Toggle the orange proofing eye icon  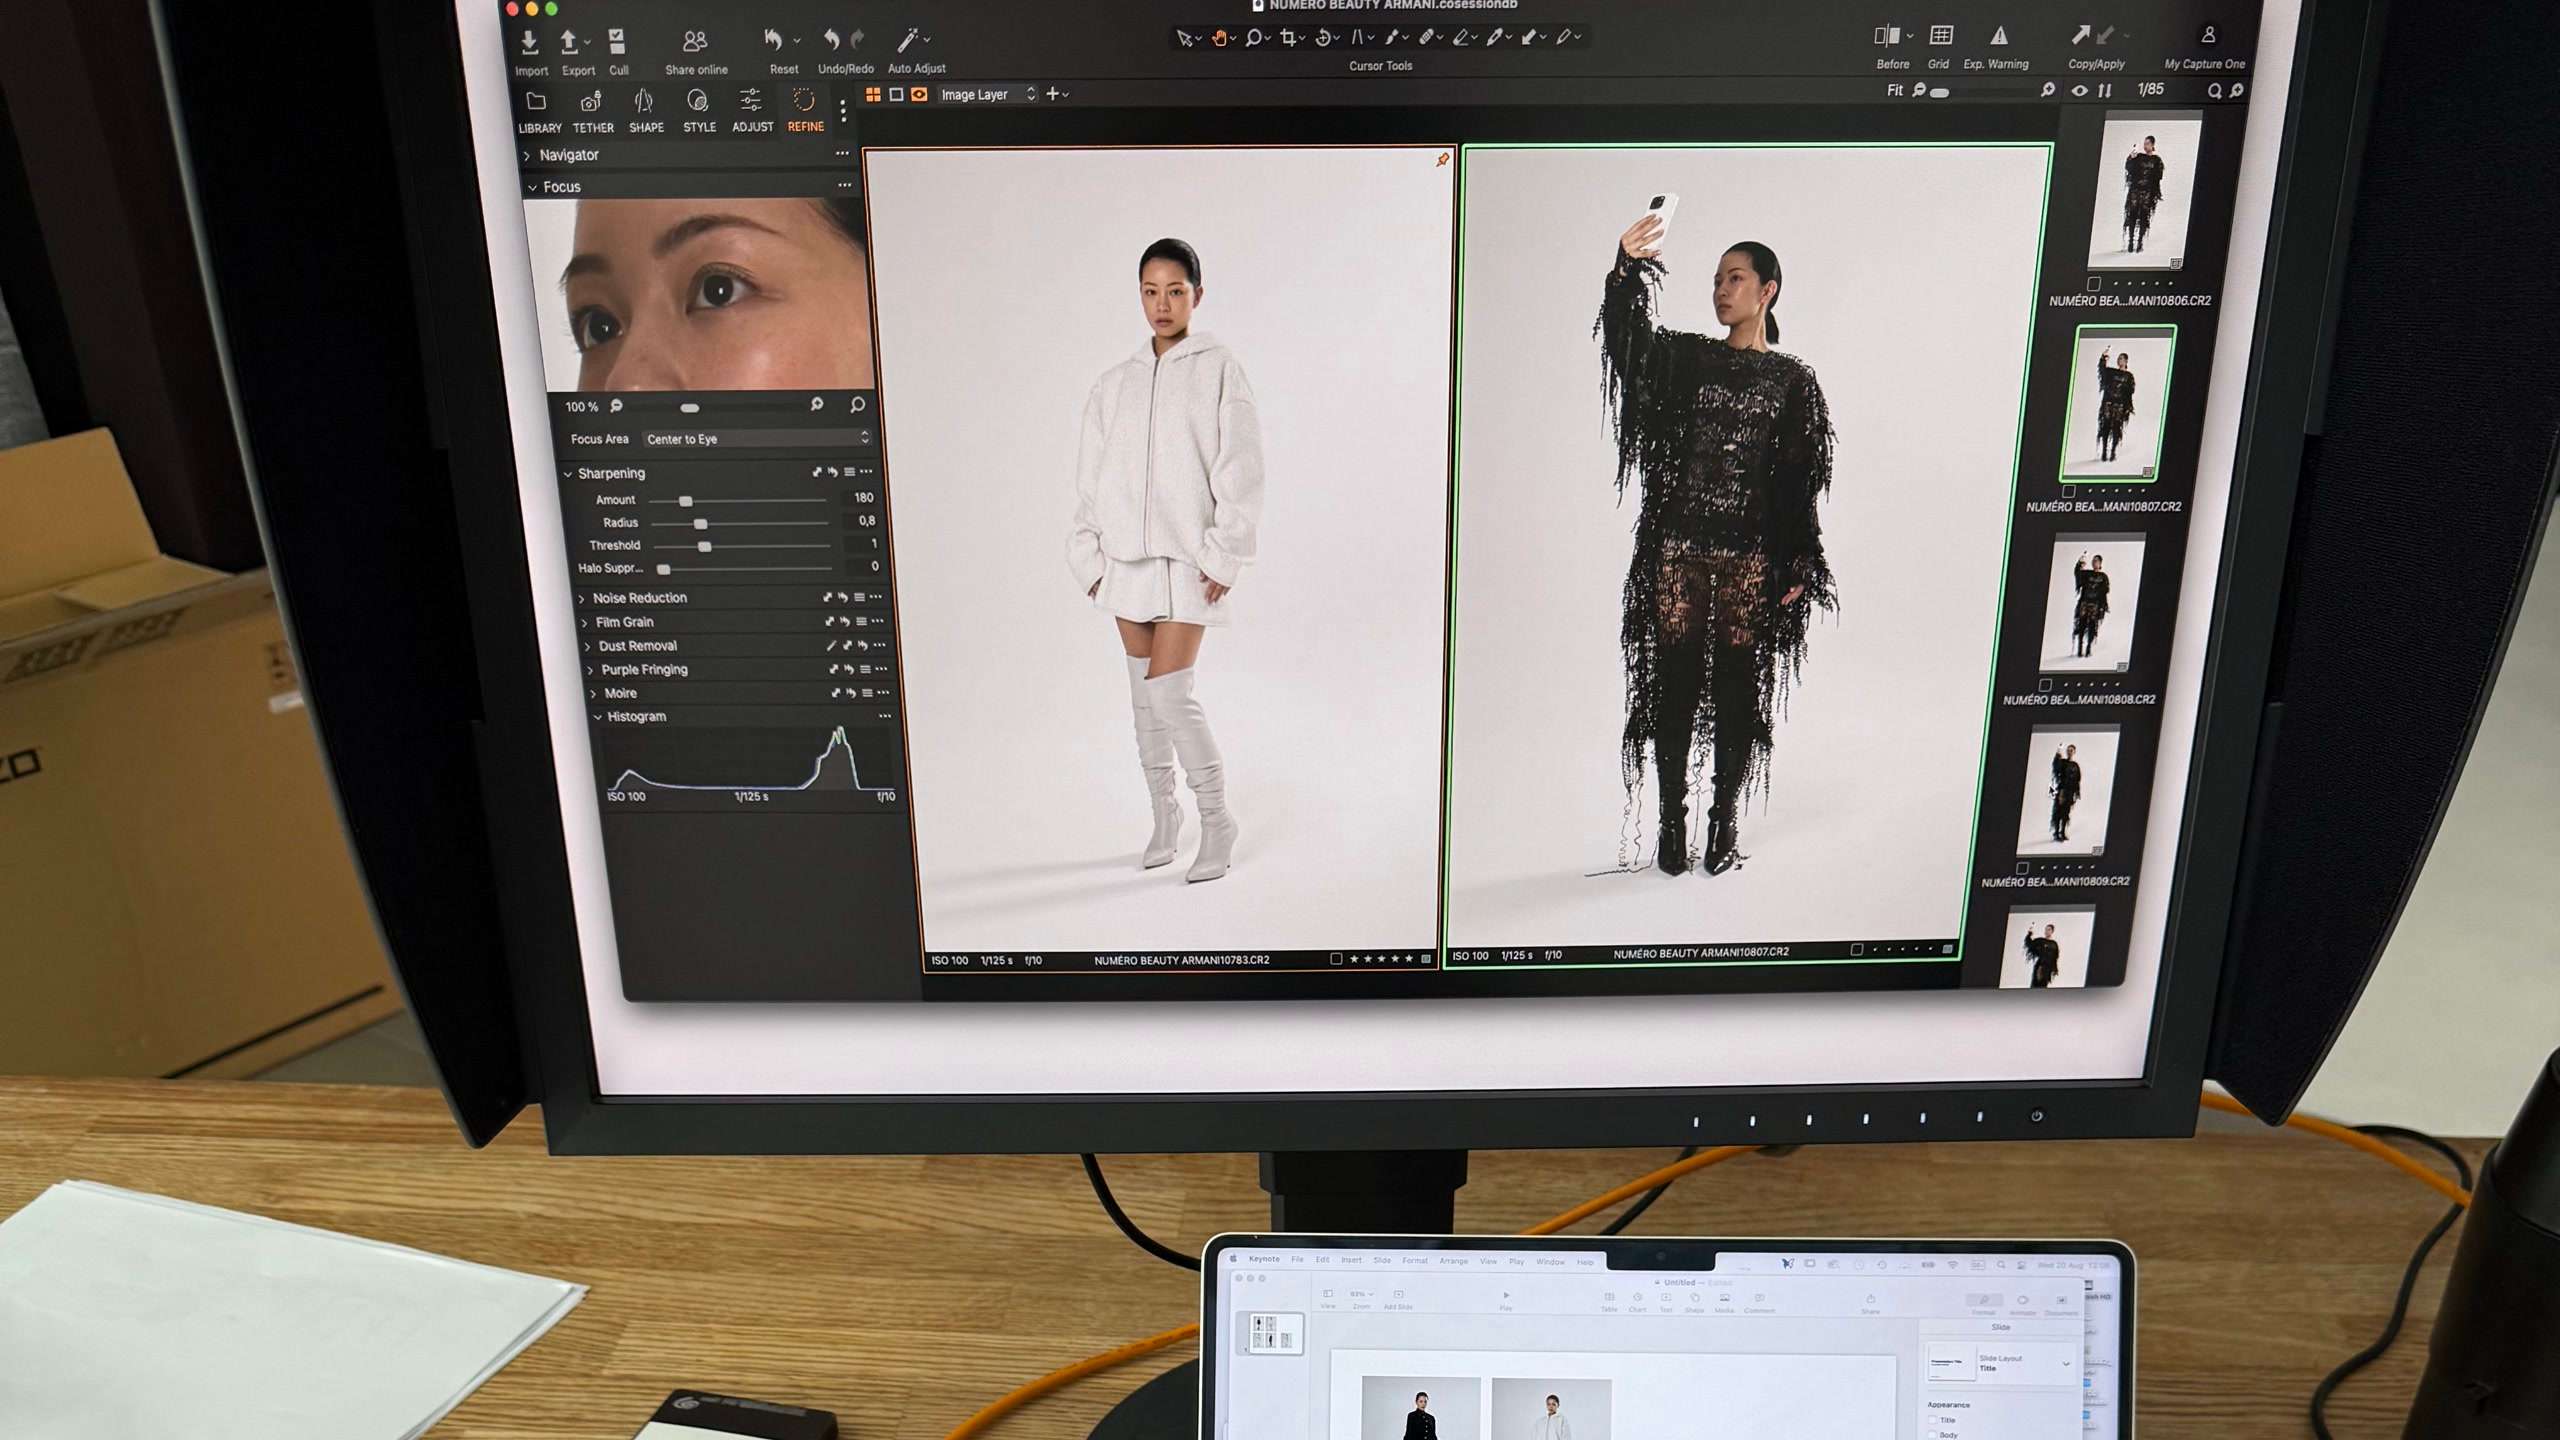(x=919, y=94)
